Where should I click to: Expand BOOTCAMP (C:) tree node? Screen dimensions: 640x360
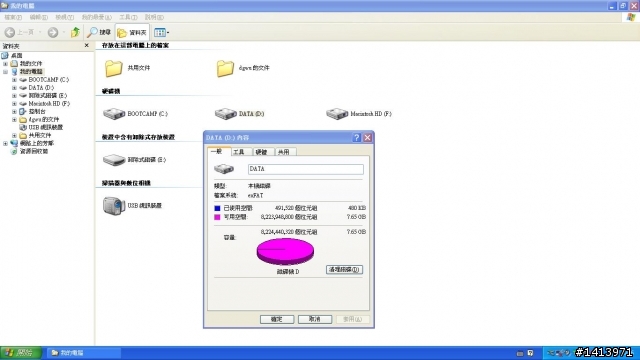[x=14, y=80]
